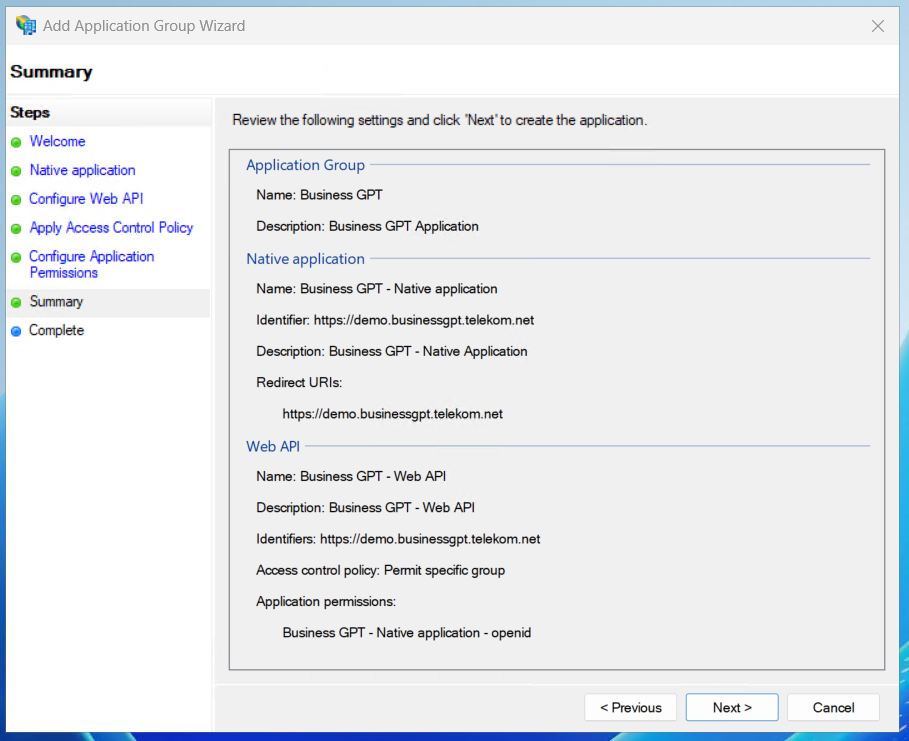The width and height of the screenshot is (909, 741).
Task: Click 'Name: Business GPT - Native application' line
Action: click(377, 289)
